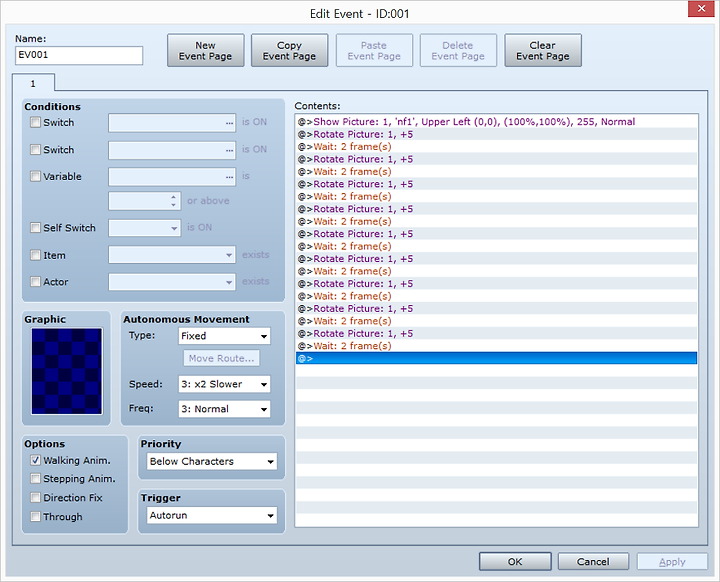The width and height of the screenshot is (720, 582).
Task: Select event page tab 1
Action: 33,84
